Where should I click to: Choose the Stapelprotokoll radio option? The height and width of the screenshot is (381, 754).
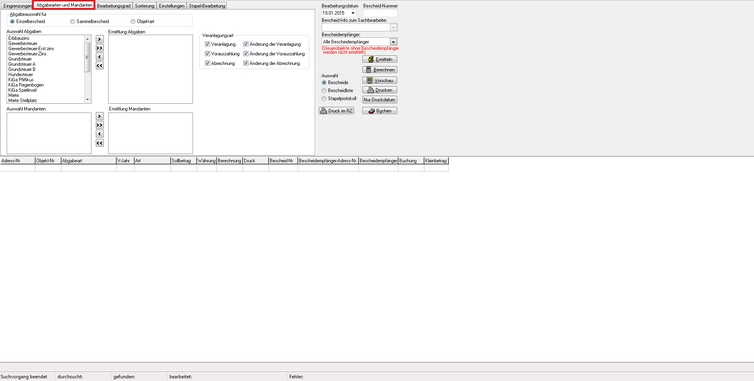coord(324,99)
